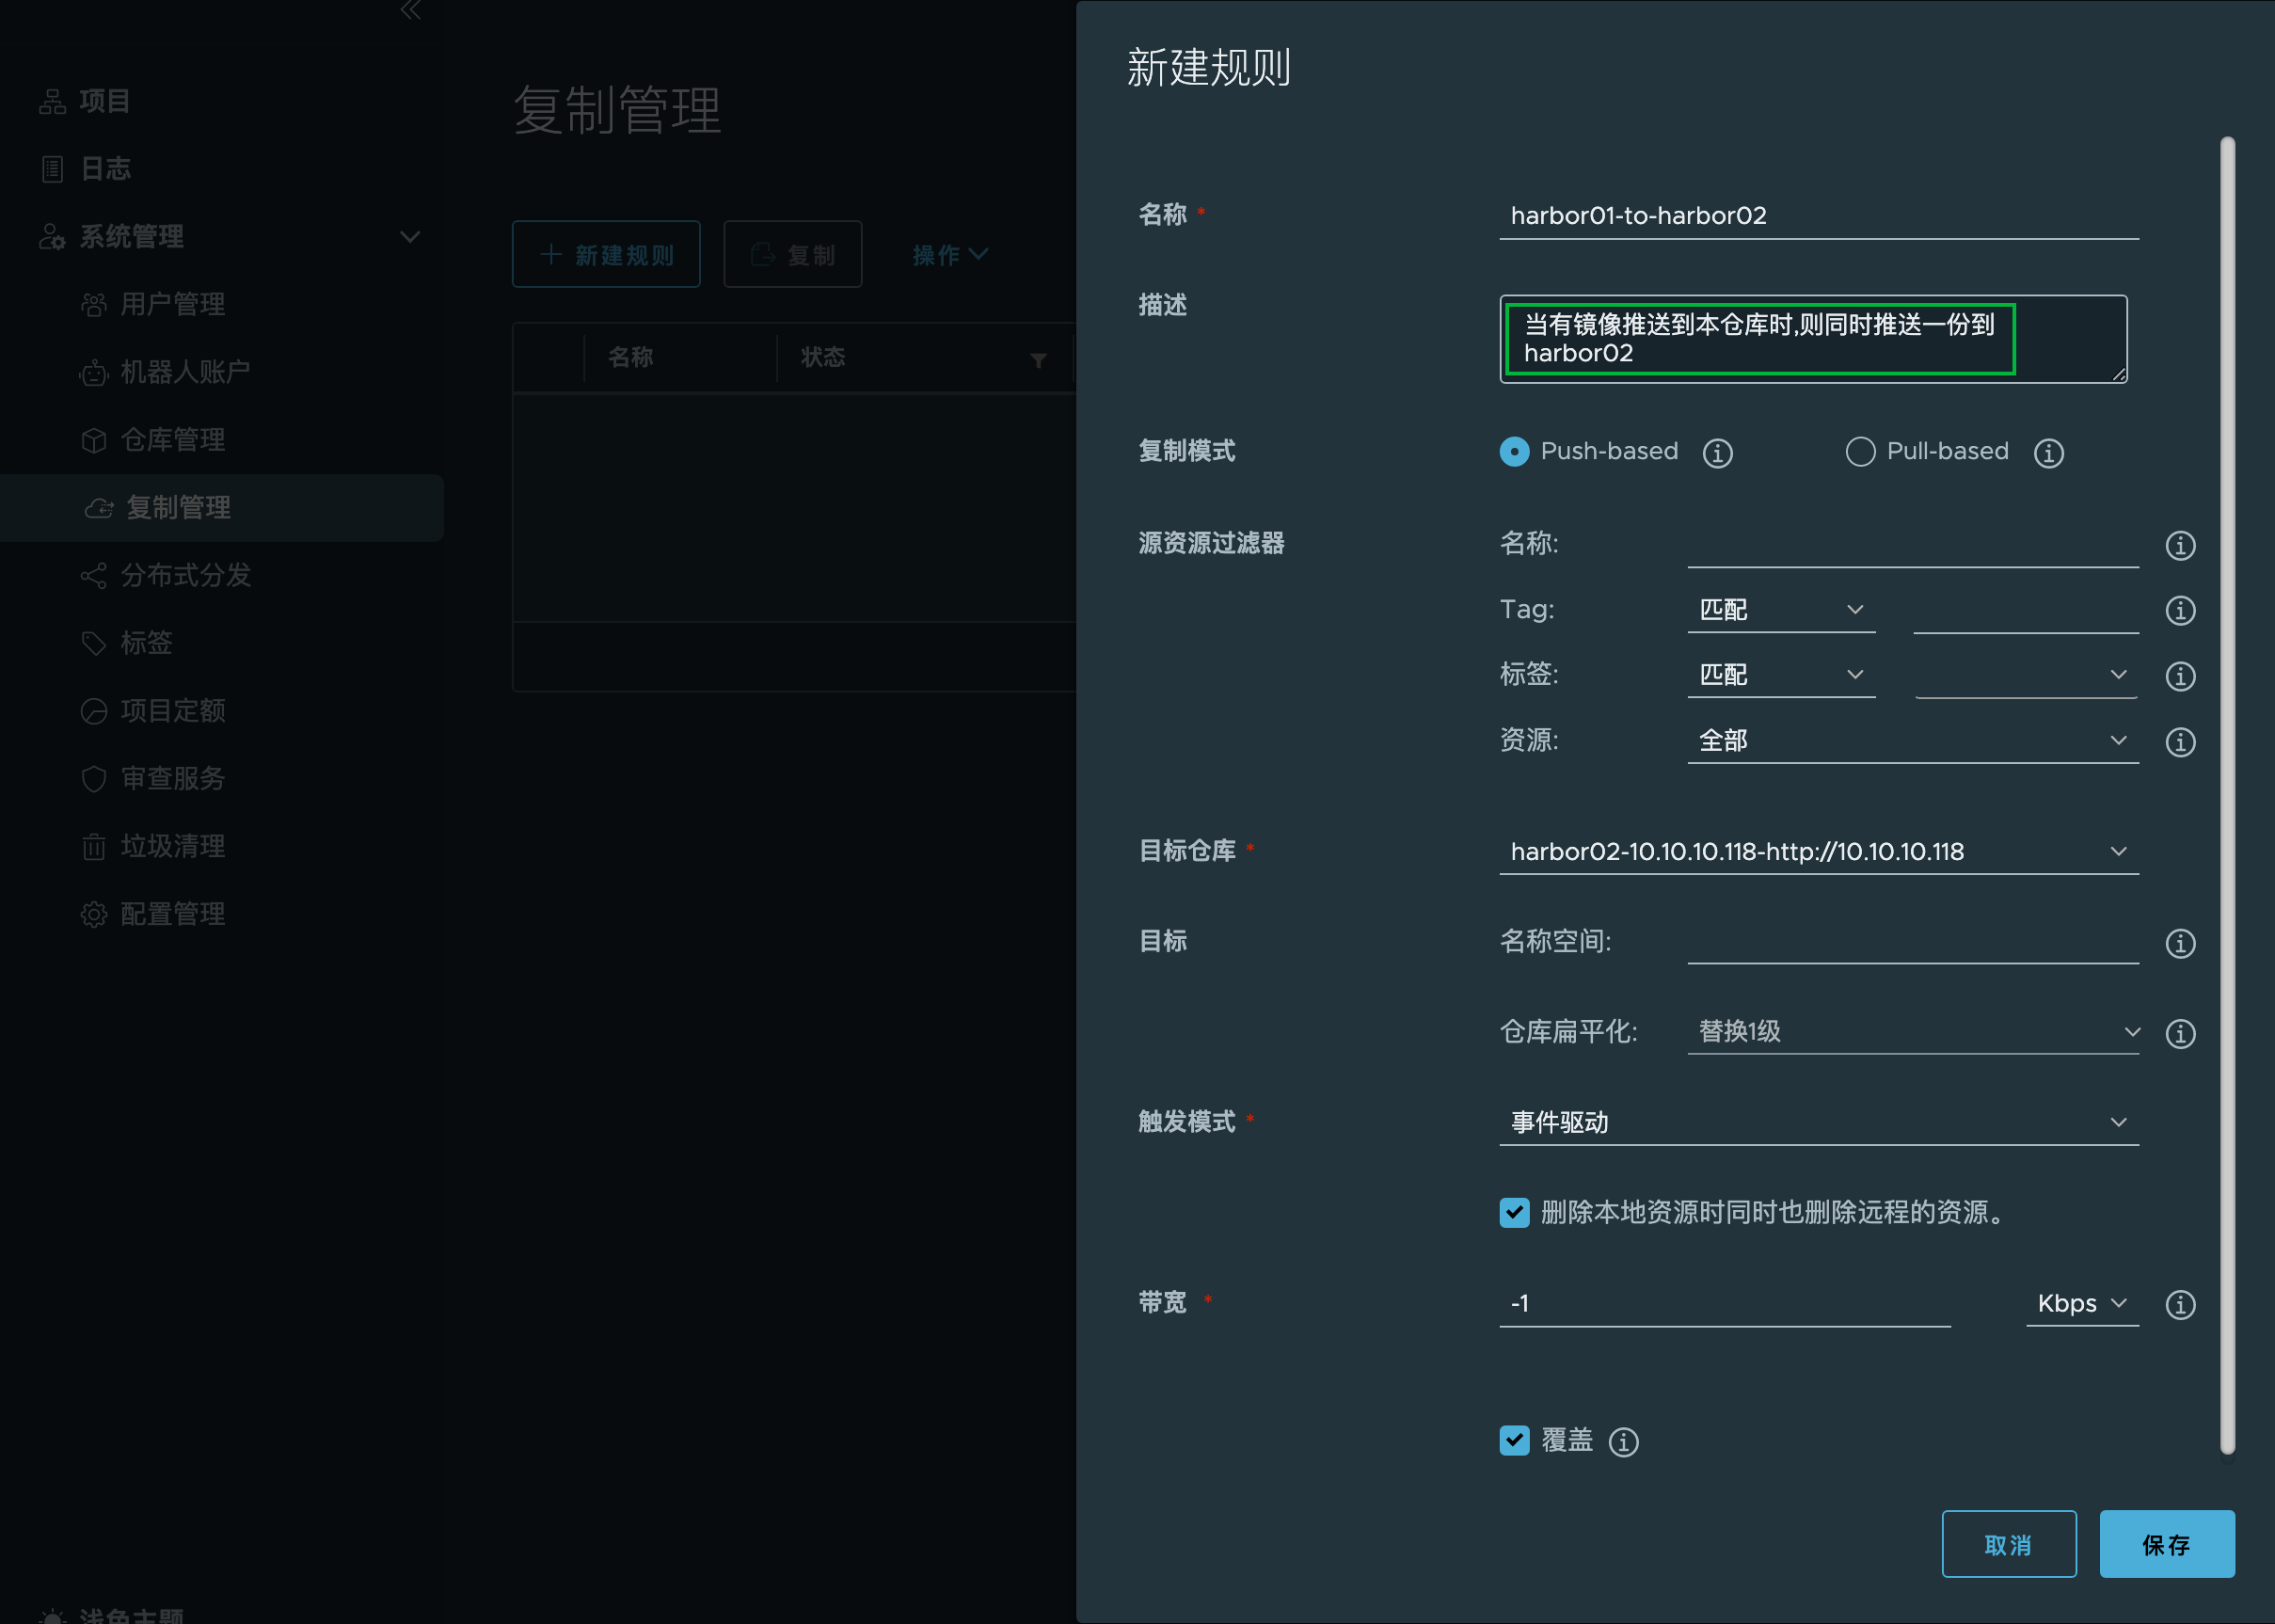This screenshot has width=2275, height=1624.
Task: Click the 带宽 value input
Action: 1725,1304
